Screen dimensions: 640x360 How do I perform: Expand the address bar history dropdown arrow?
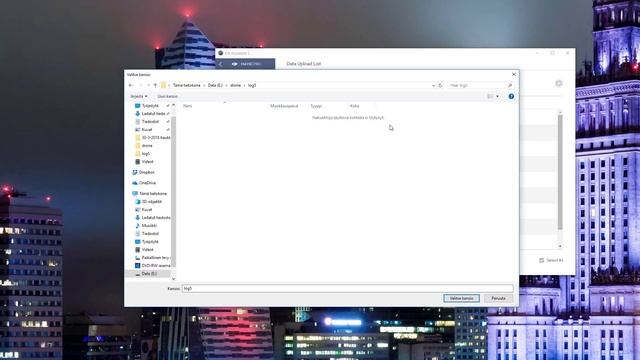[x=433, y=85]
